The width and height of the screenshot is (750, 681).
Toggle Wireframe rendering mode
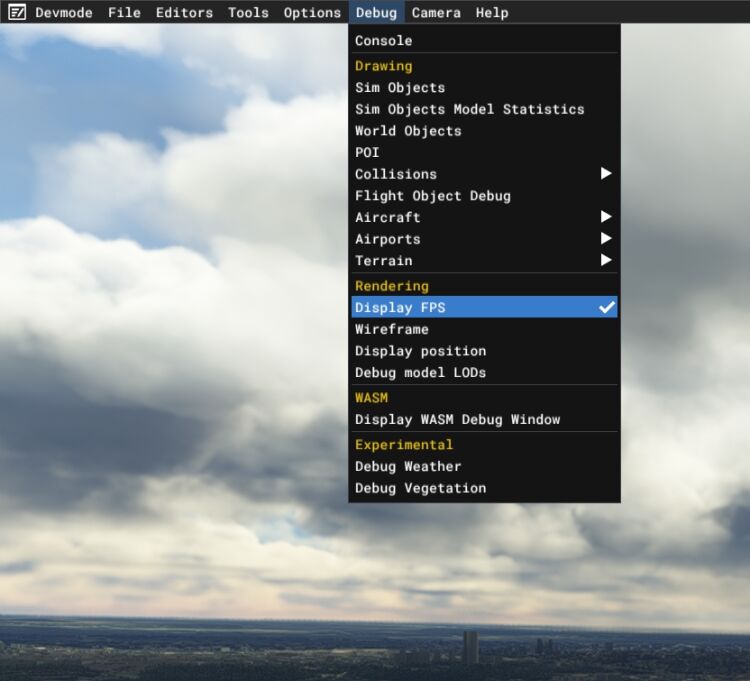coord(392,330)
